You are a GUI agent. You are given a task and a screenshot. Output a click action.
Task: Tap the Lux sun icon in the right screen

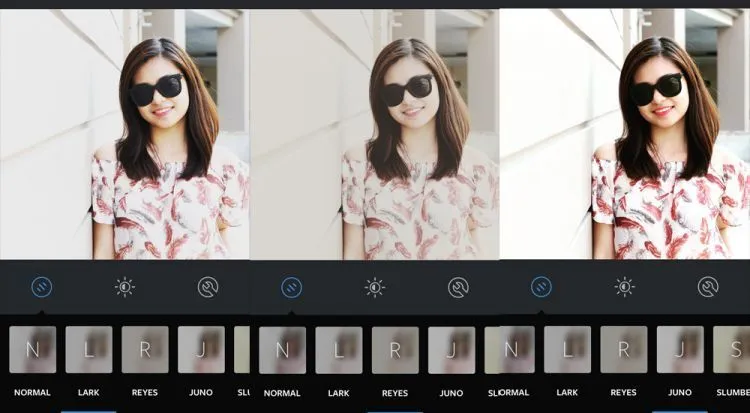click(x=625, y=287)
